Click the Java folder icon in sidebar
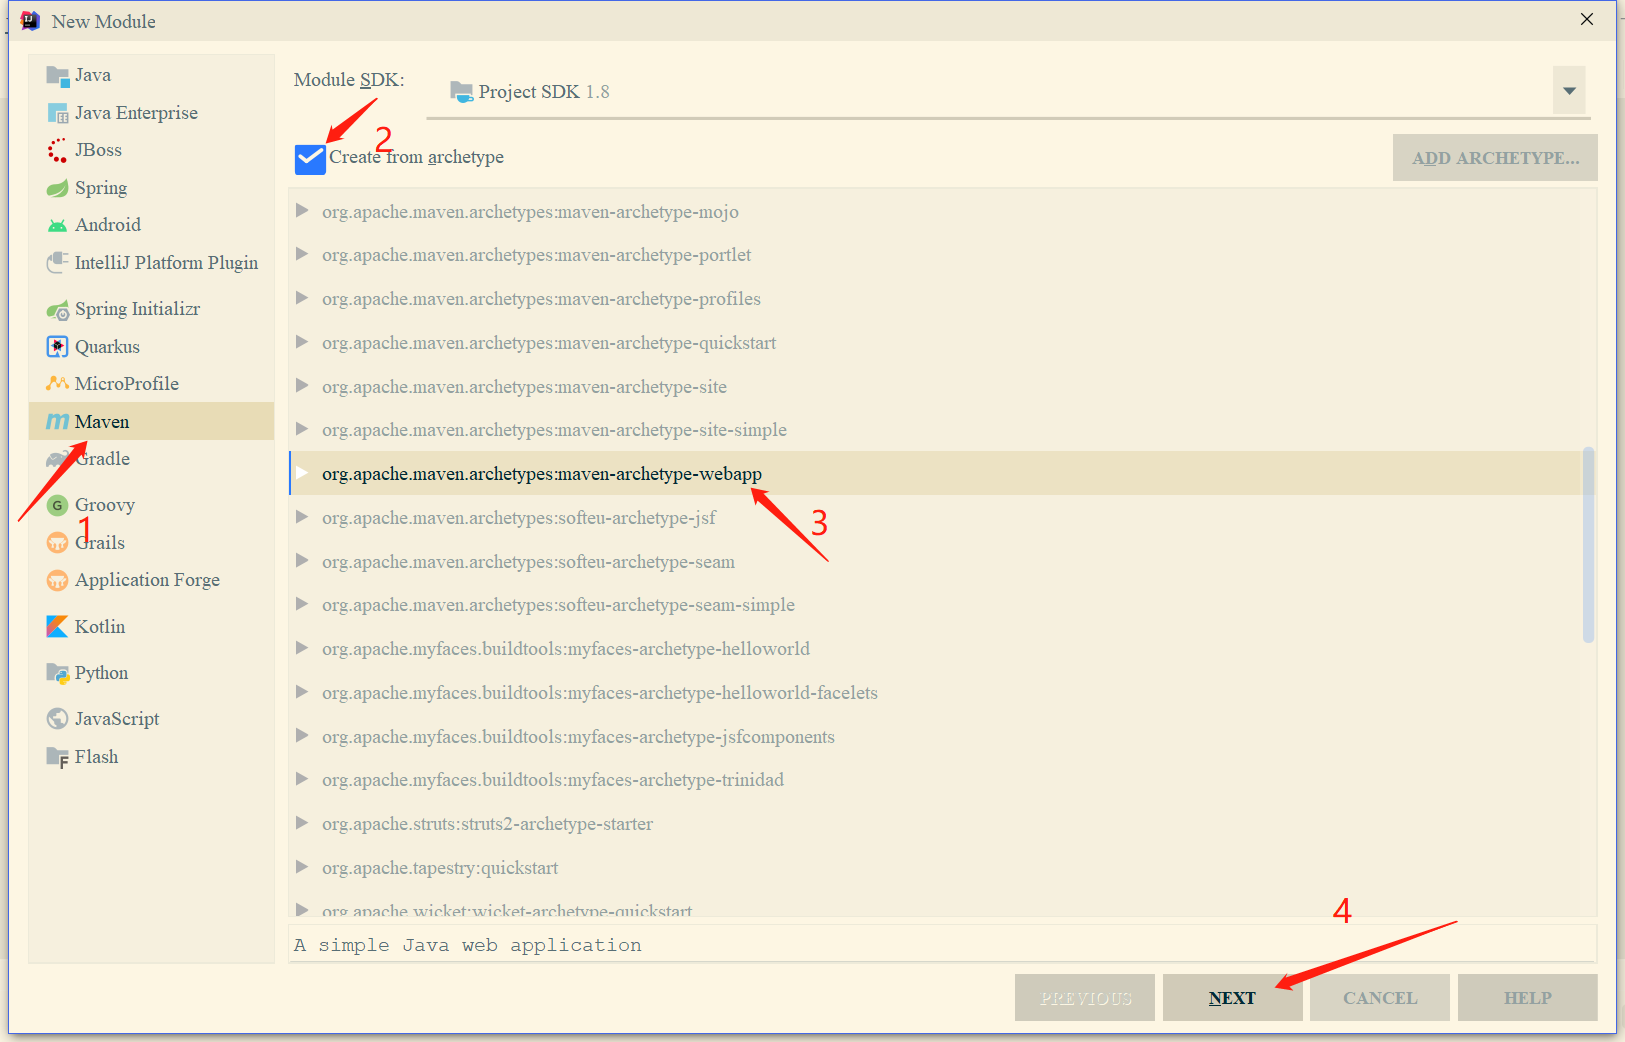The width and height of the screenshot is (1625, 1042). (x=57, y=76)
